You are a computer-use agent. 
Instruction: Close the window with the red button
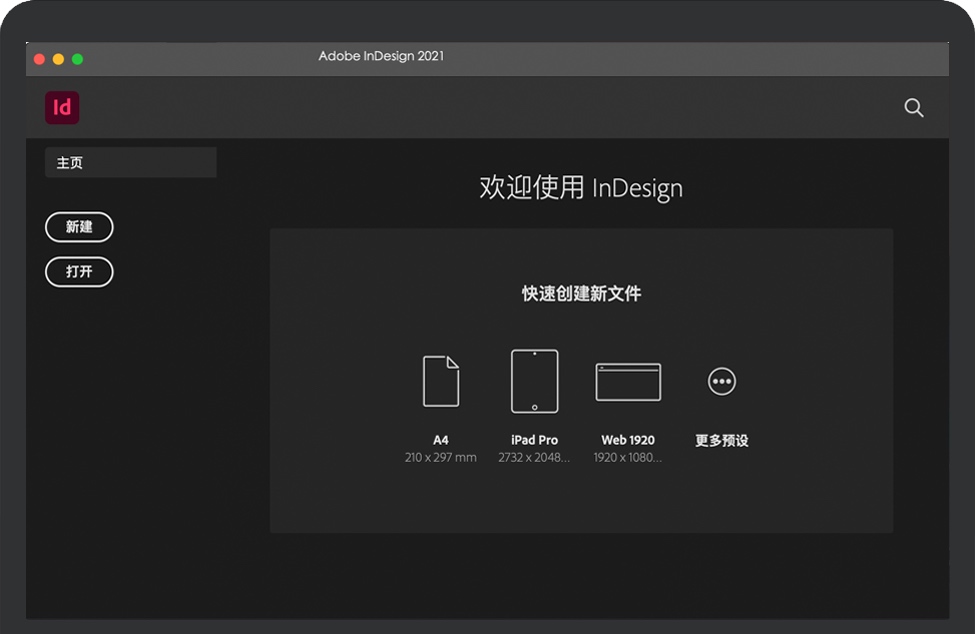pos(39,59)
